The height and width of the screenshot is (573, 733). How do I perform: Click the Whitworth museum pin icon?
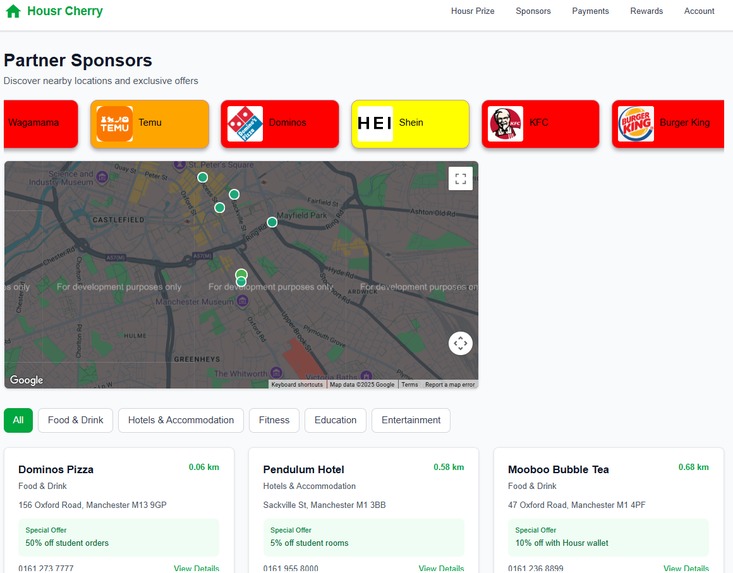click(277, 372)
